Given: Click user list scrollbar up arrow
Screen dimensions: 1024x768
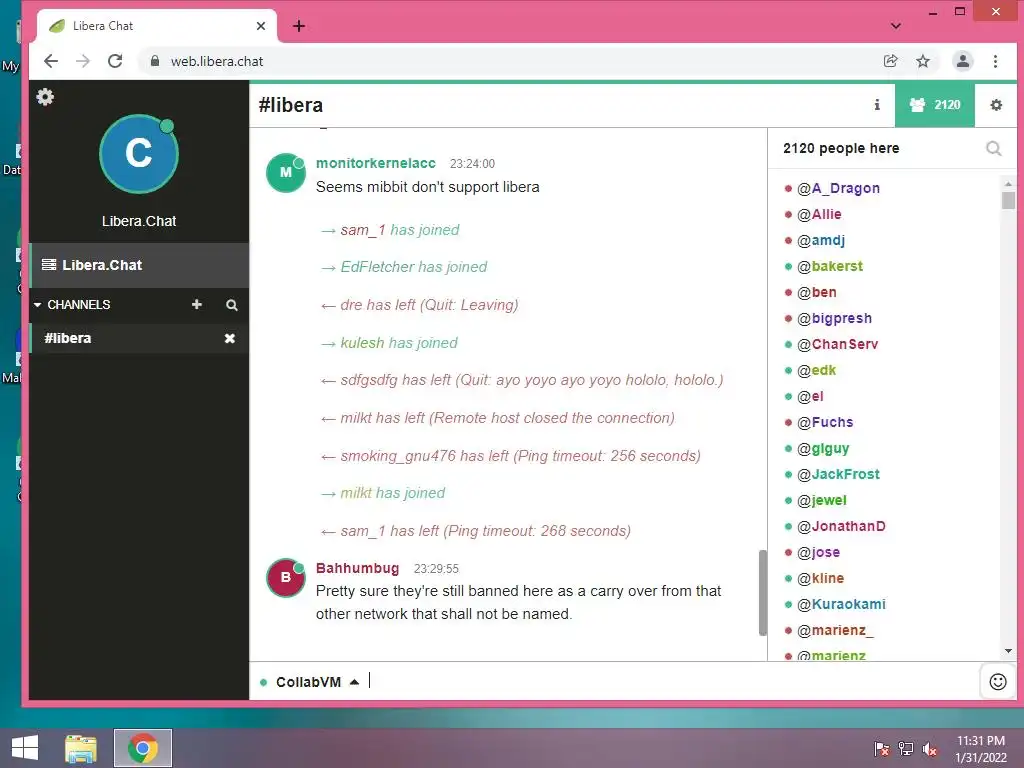Looking at the screenshot, I should (1008, 183).
